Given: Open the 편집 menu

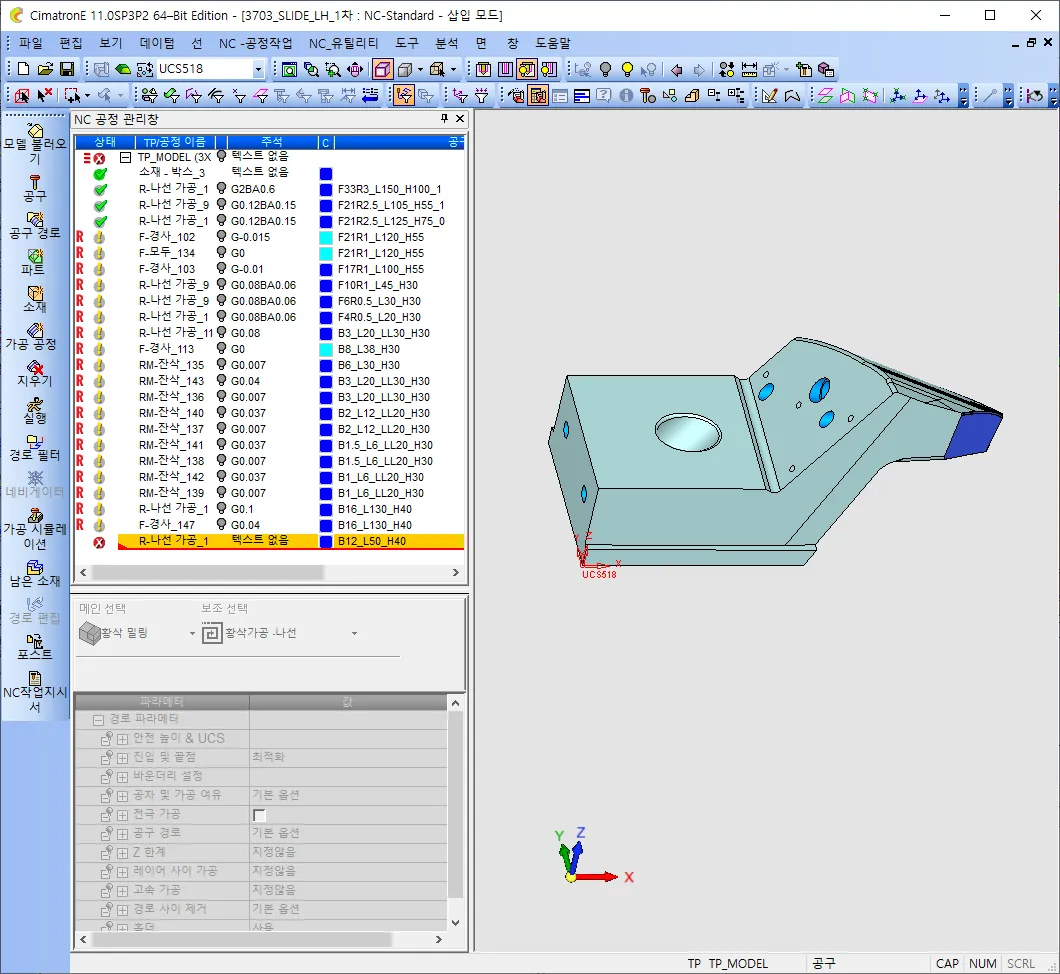Looking at the screenshot, I should 71,43.
